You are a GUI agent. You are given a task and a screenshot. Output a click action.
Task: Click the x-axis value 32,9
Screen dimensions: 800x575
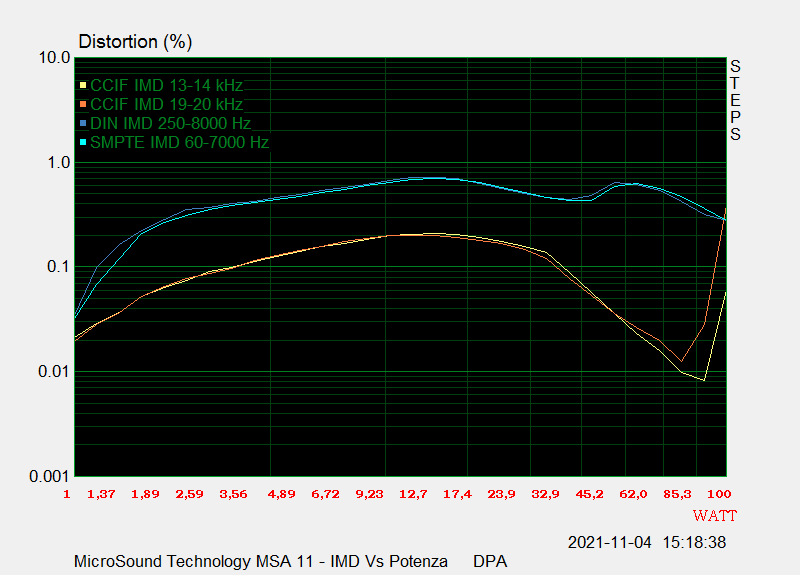tap(545, 494)
